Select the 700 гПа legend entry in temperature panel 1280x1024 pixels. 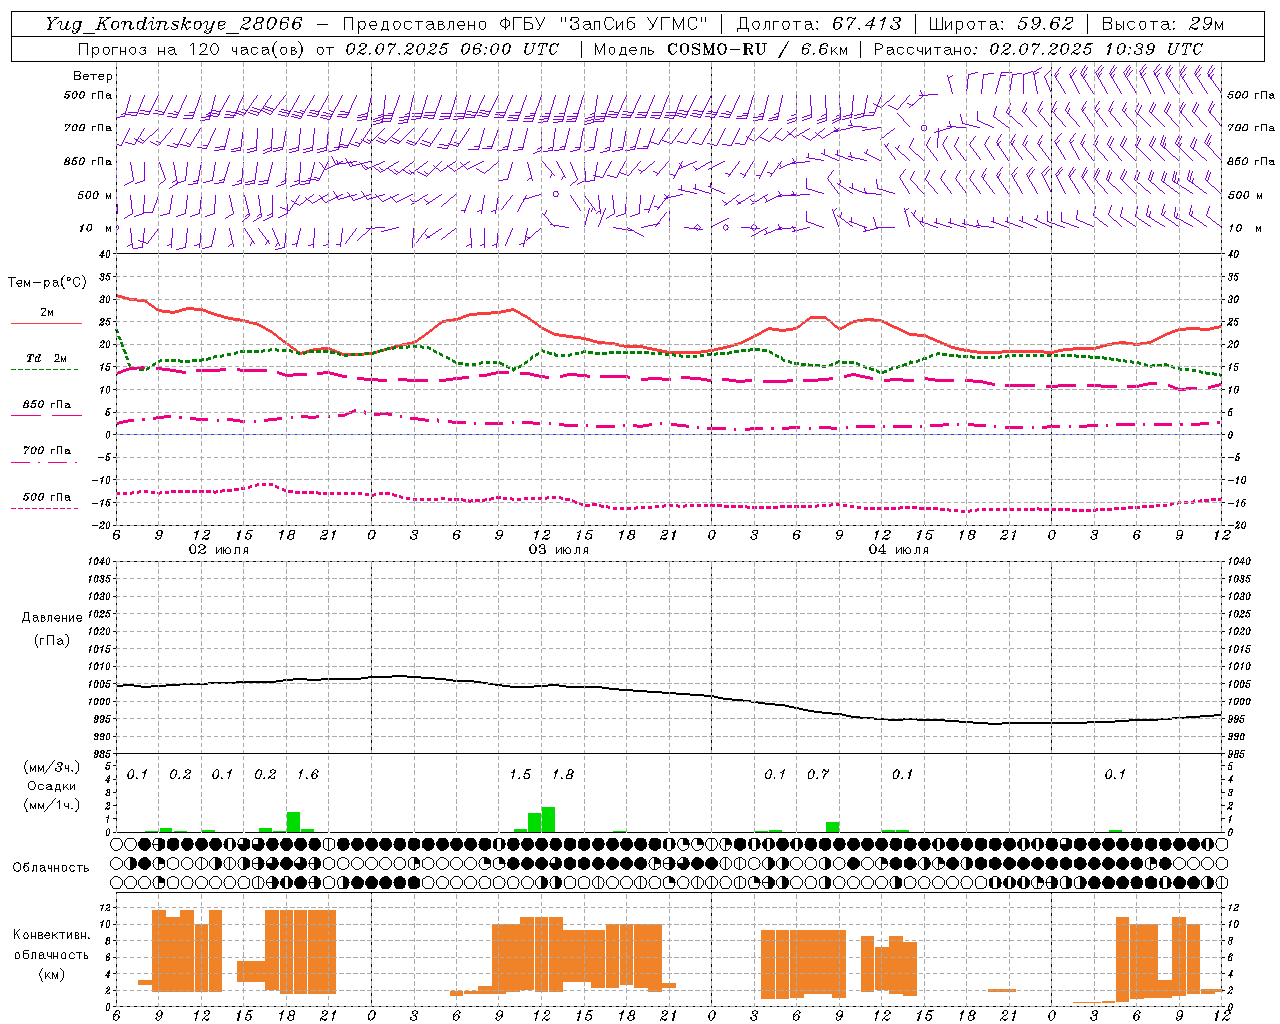click(x=46, y=451)
